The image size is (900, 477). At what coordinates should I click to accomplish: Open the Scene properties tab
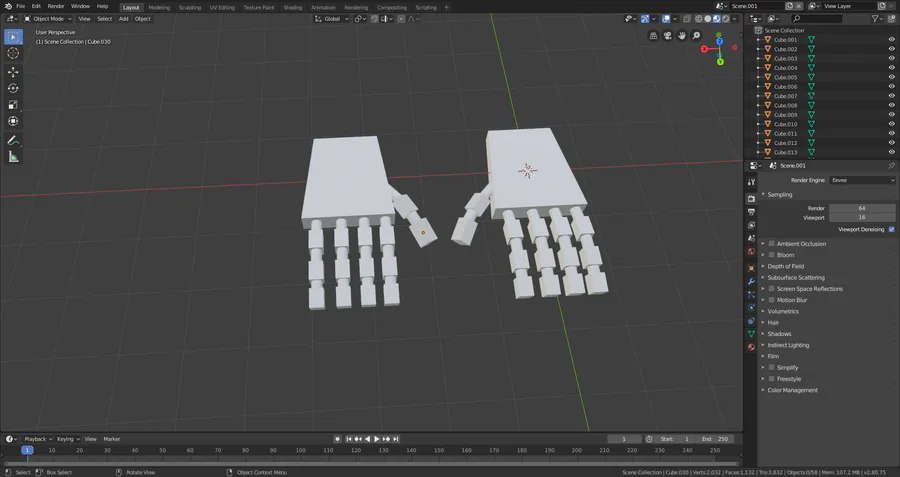click(751, 238)
